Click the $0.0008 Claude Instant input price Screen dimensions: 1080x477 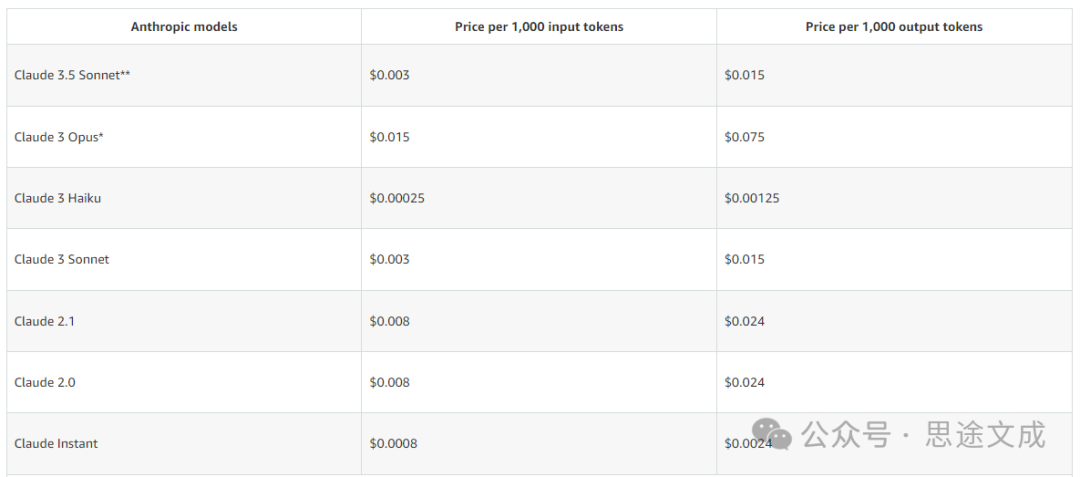click(x=393, y=443)
